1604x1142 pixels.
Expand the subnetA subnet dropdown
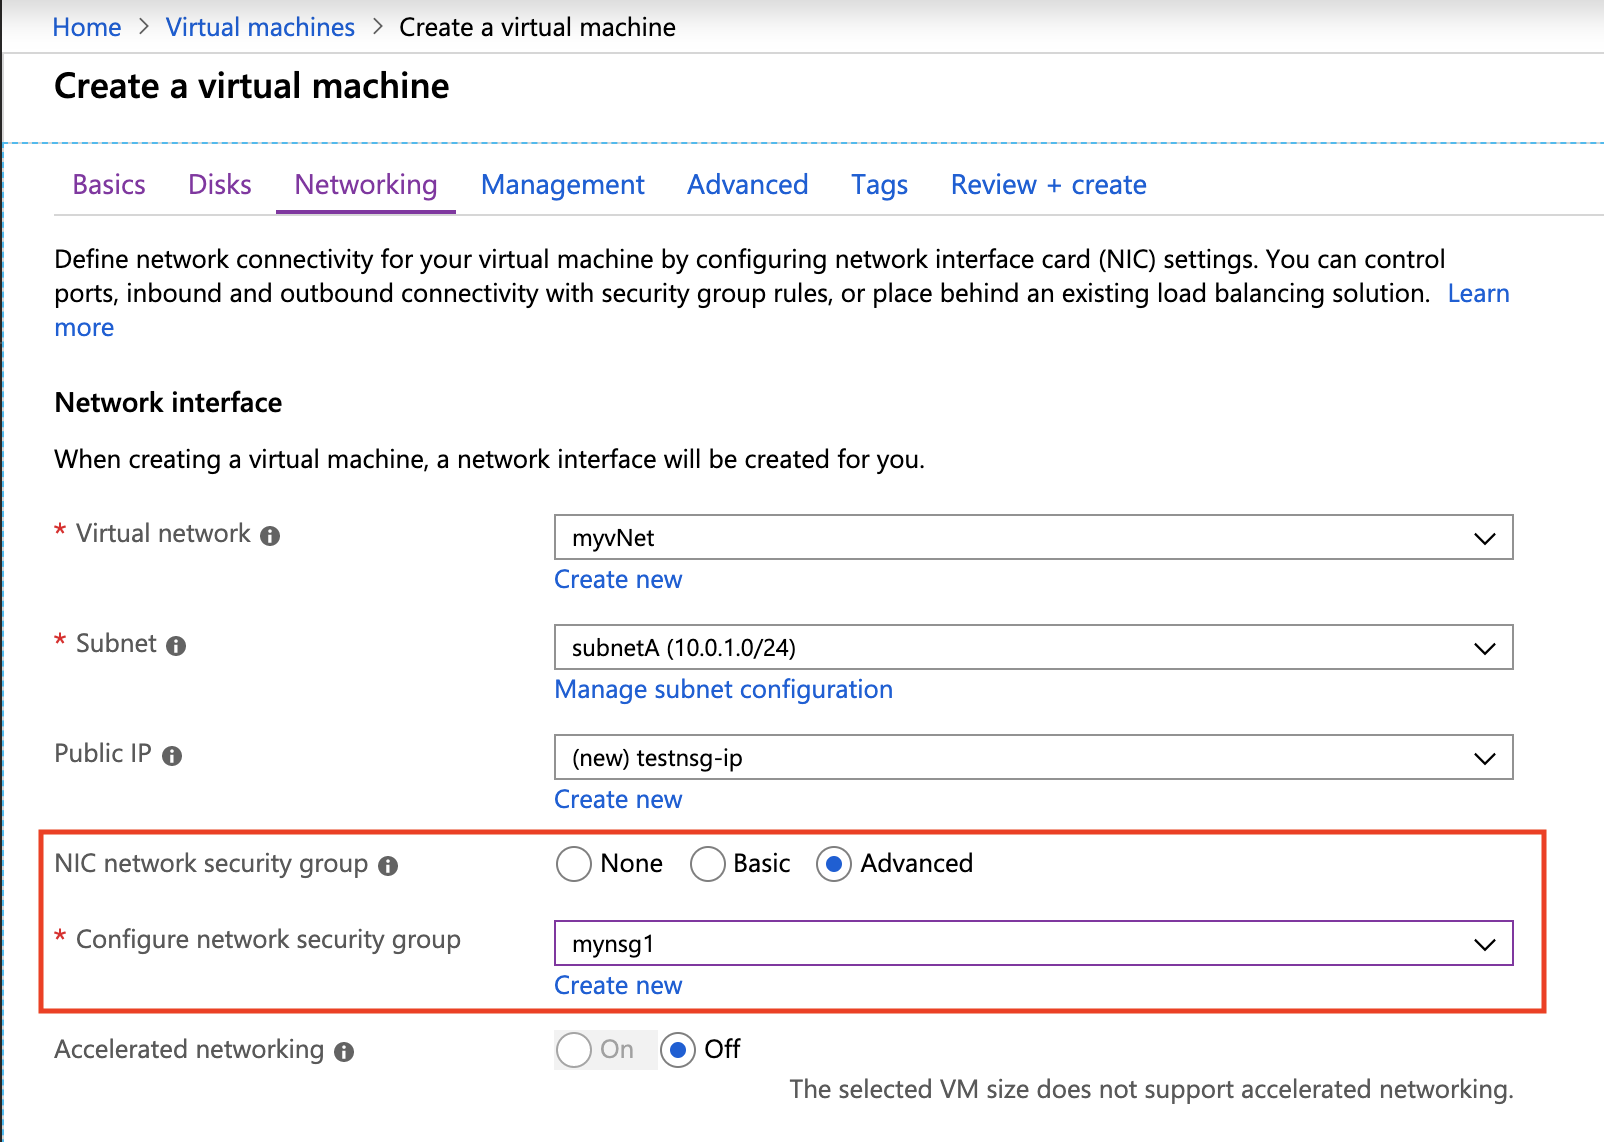coord(1033,648)
